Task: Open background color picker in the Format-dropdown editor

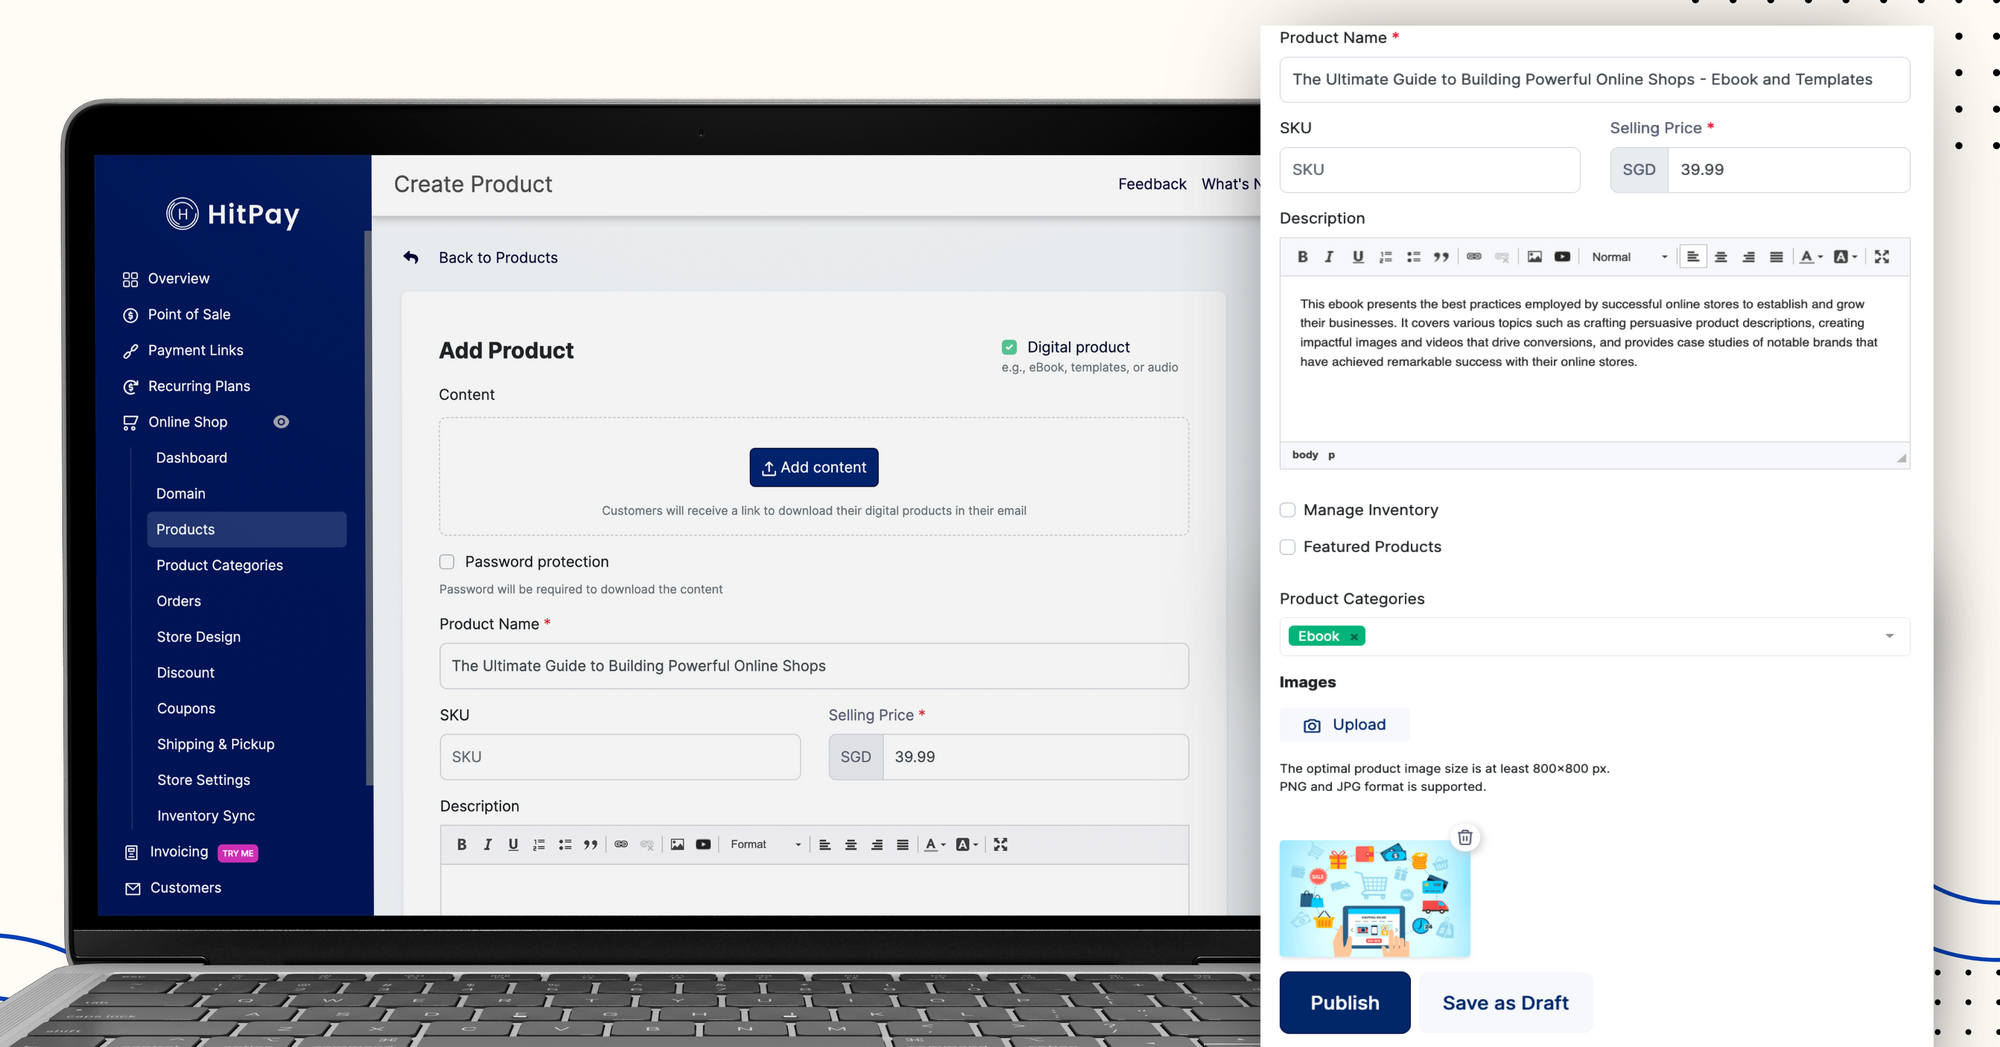Action: point(967,845)
